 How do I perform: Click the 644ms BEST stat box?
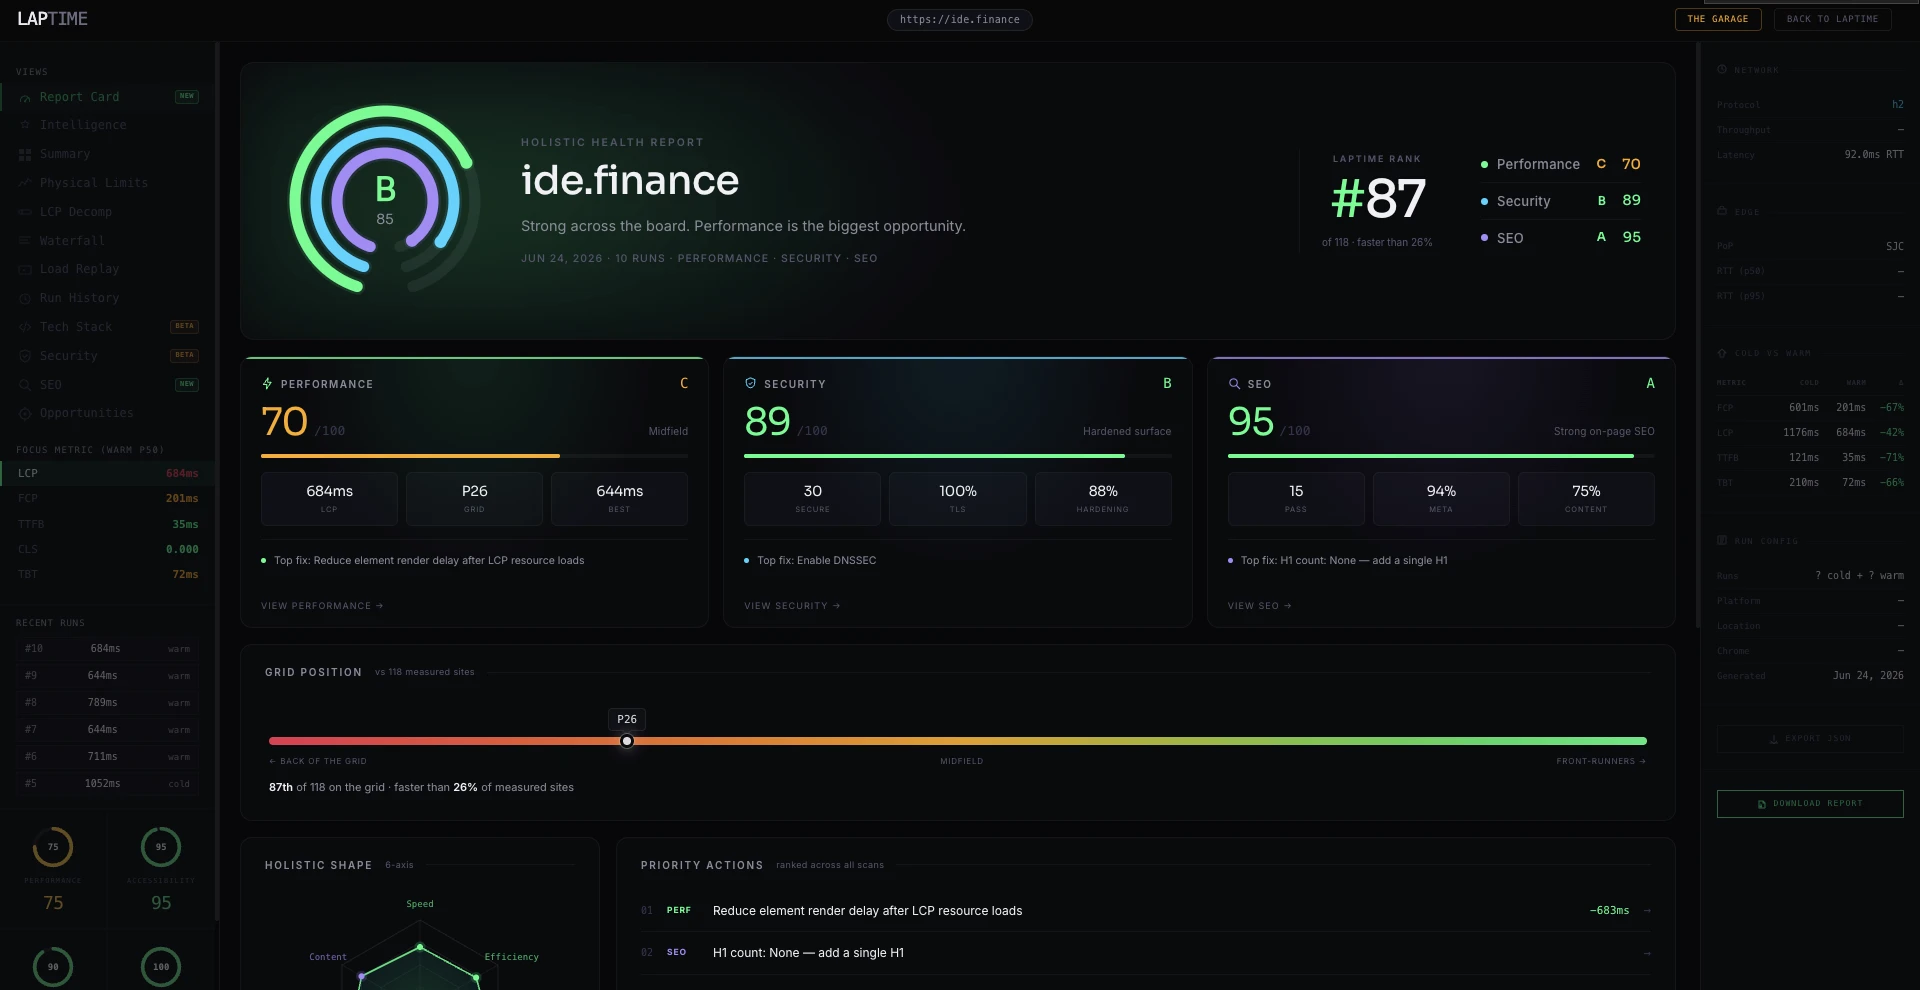(619, 499)
